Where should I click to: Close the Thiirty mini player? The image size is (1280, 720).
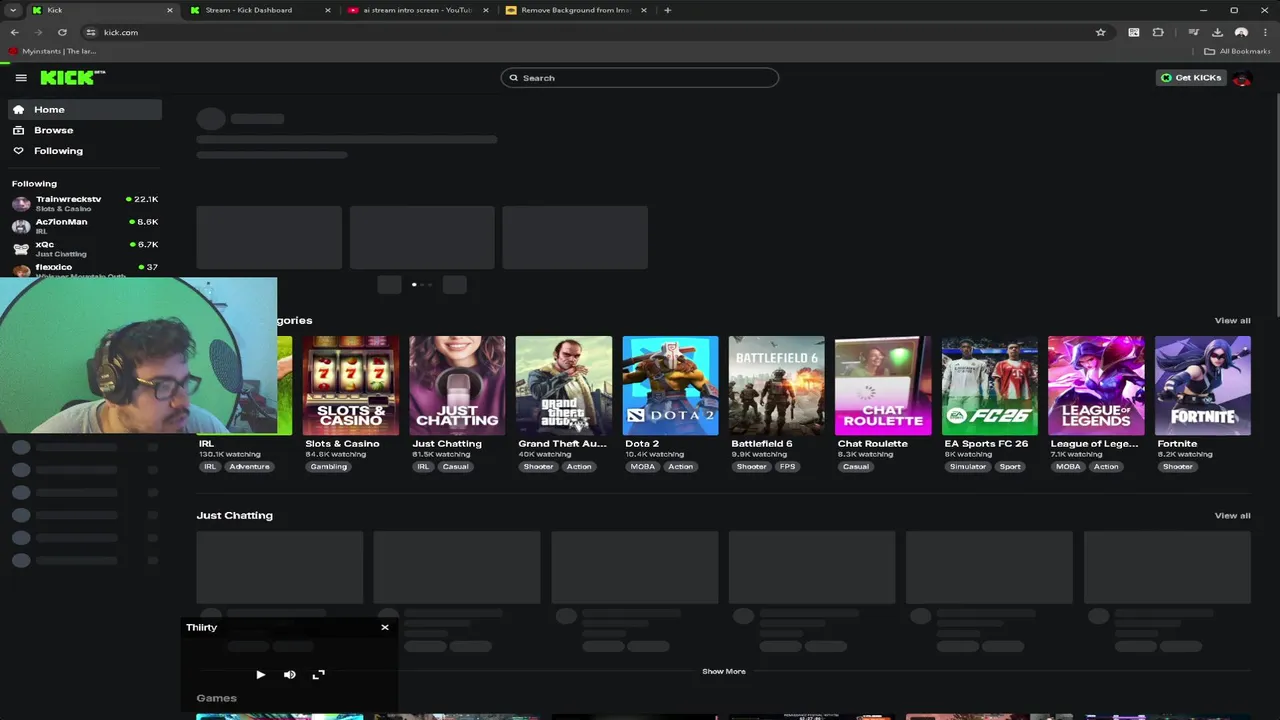pos(385,627)
